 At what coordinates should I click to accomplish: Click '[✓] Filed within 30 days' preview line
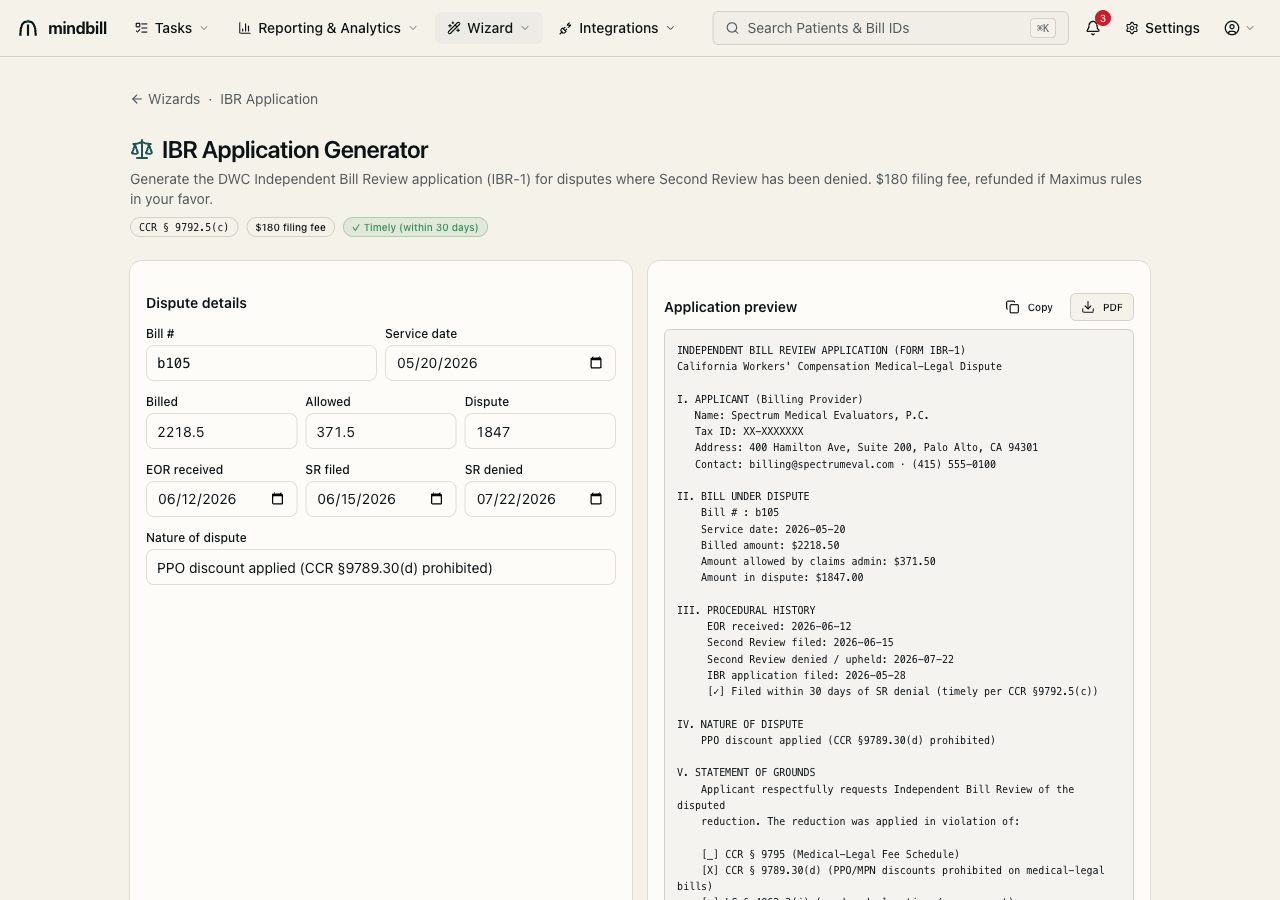pyautogui.click(x=902, y=691)
